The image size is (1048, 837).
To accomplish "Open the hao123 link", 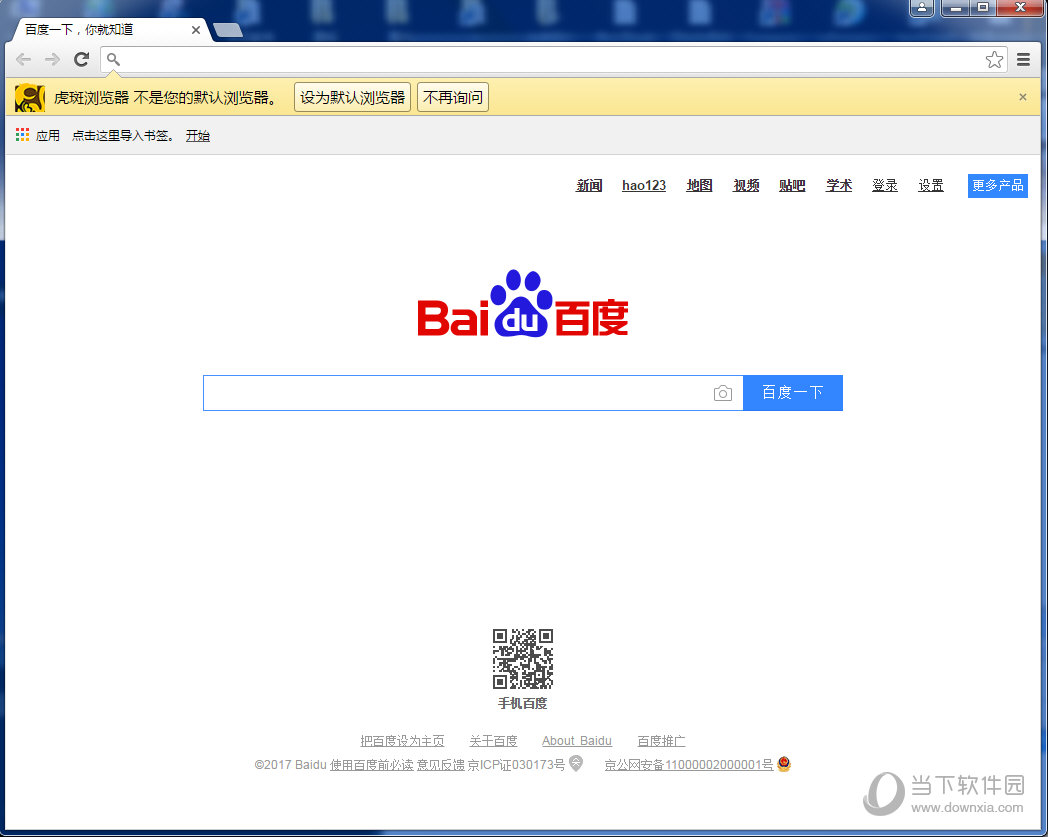I will [644, 185].
